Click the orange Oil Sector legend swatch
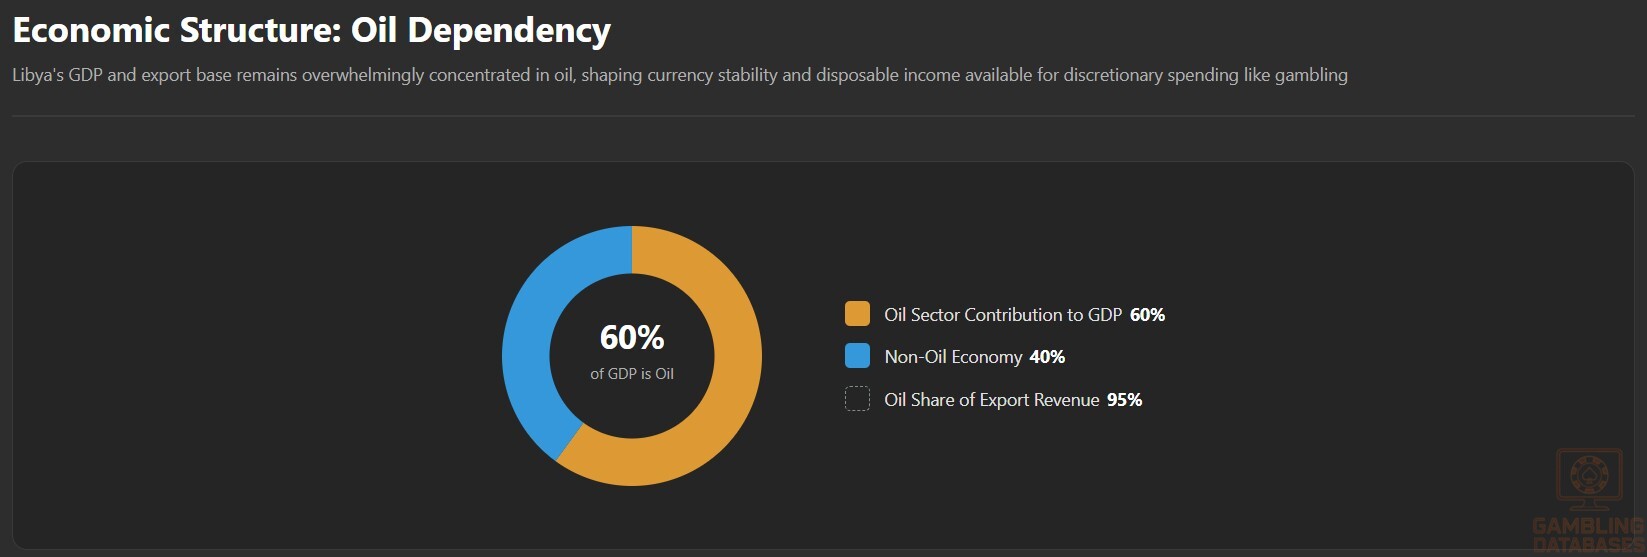Image resolution: width=1647 pixels, height=557 pixels. coord(857,314)
